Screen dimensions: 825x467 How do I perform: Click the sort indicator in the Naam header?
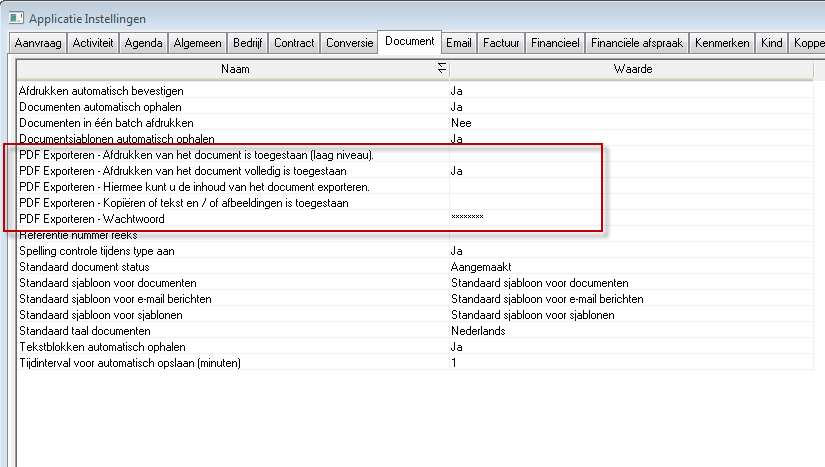tap(442, 69)
